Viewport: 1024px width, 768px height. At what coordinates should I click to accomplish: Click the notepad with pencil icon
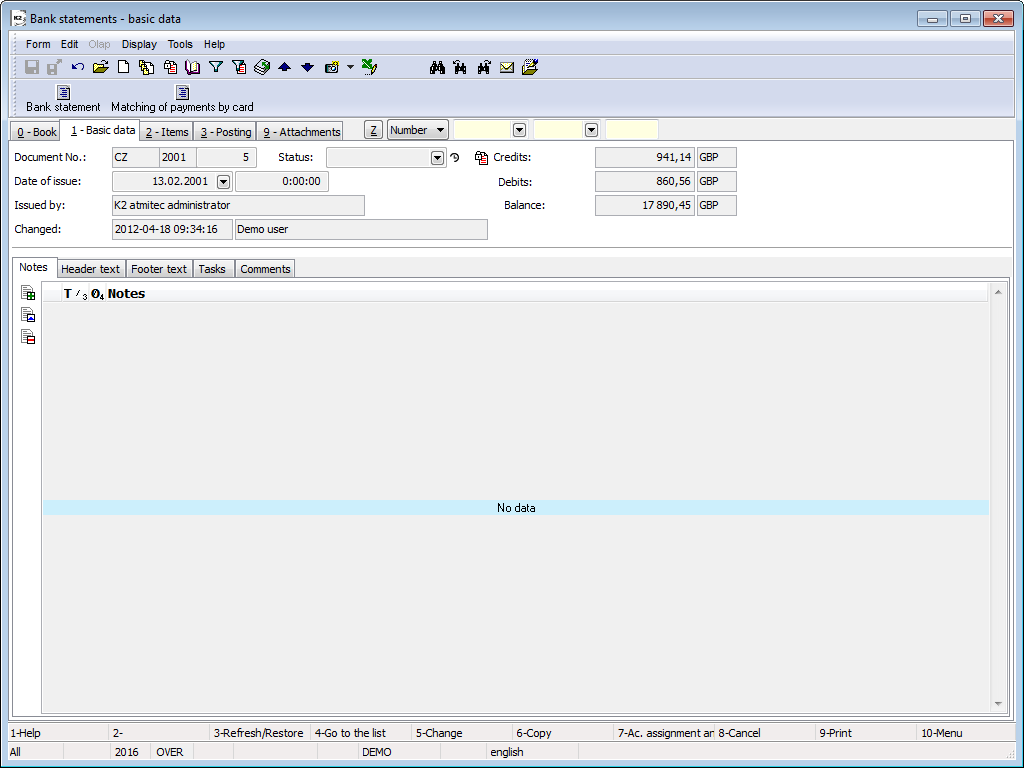tap(530, 67)
